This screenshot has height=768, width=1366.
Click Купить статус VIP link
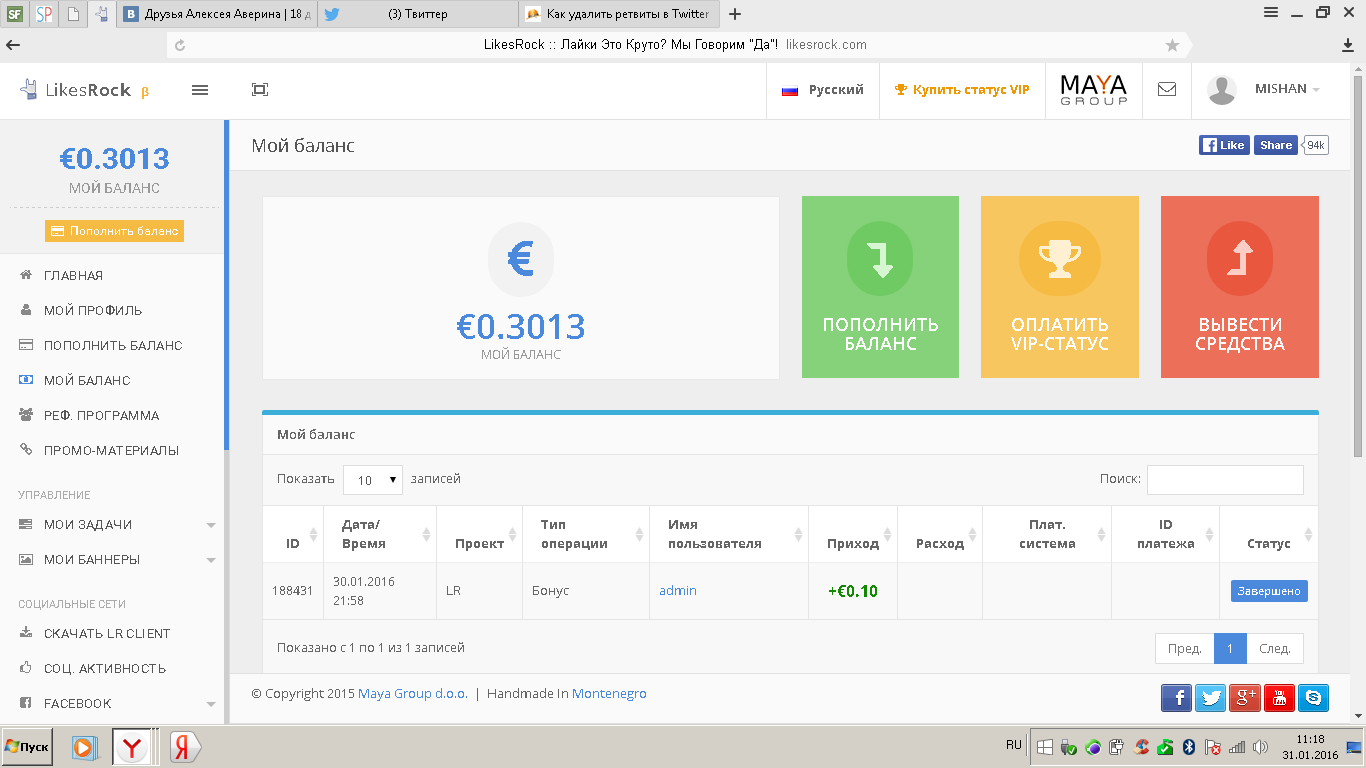(x=962, y=90)
